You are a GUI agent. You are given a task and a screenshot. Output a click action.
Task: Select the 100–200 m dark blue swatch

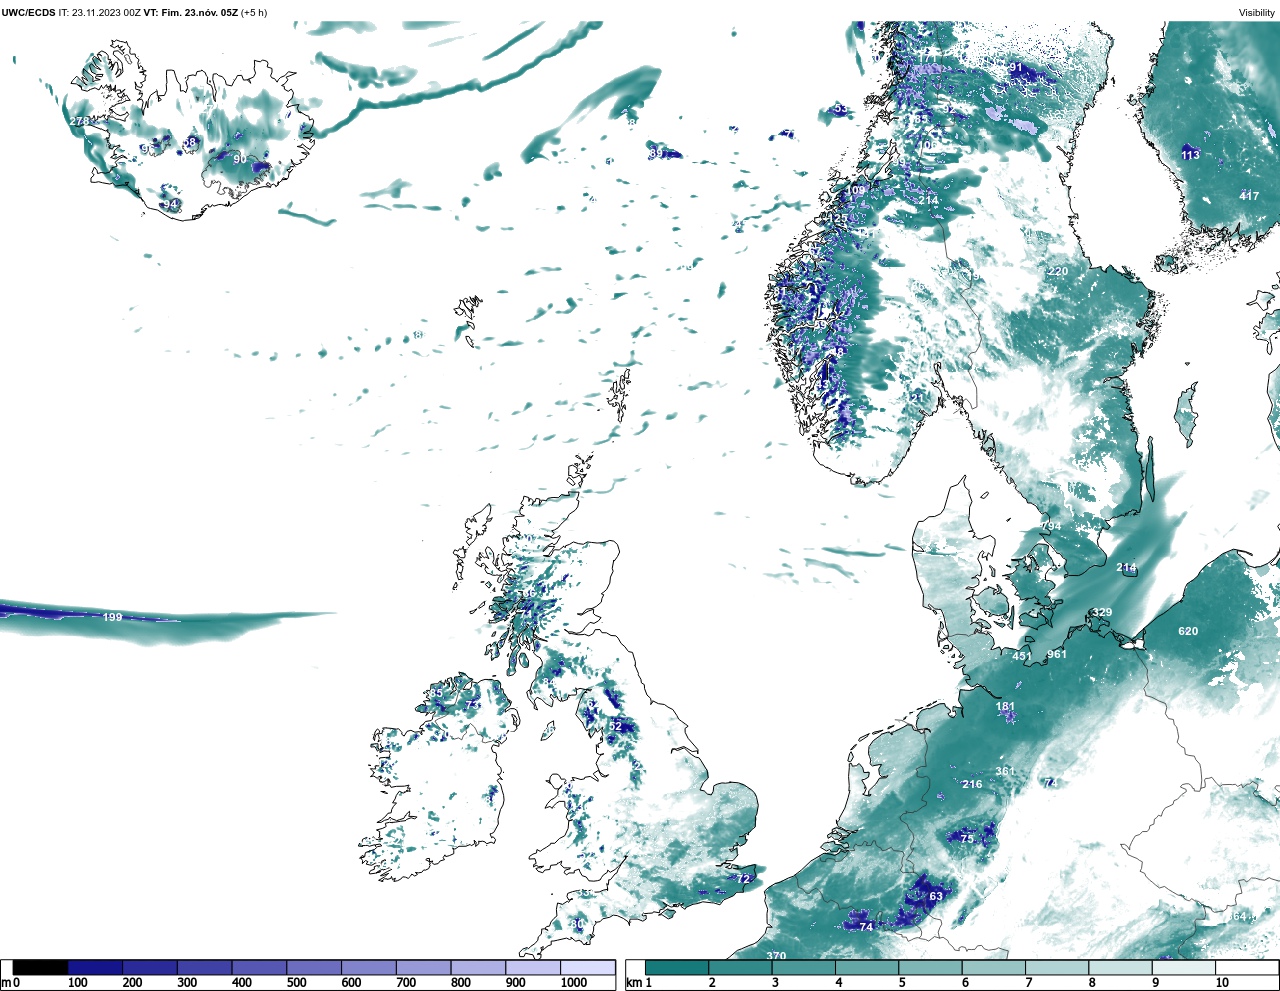[x=95, y=967]
